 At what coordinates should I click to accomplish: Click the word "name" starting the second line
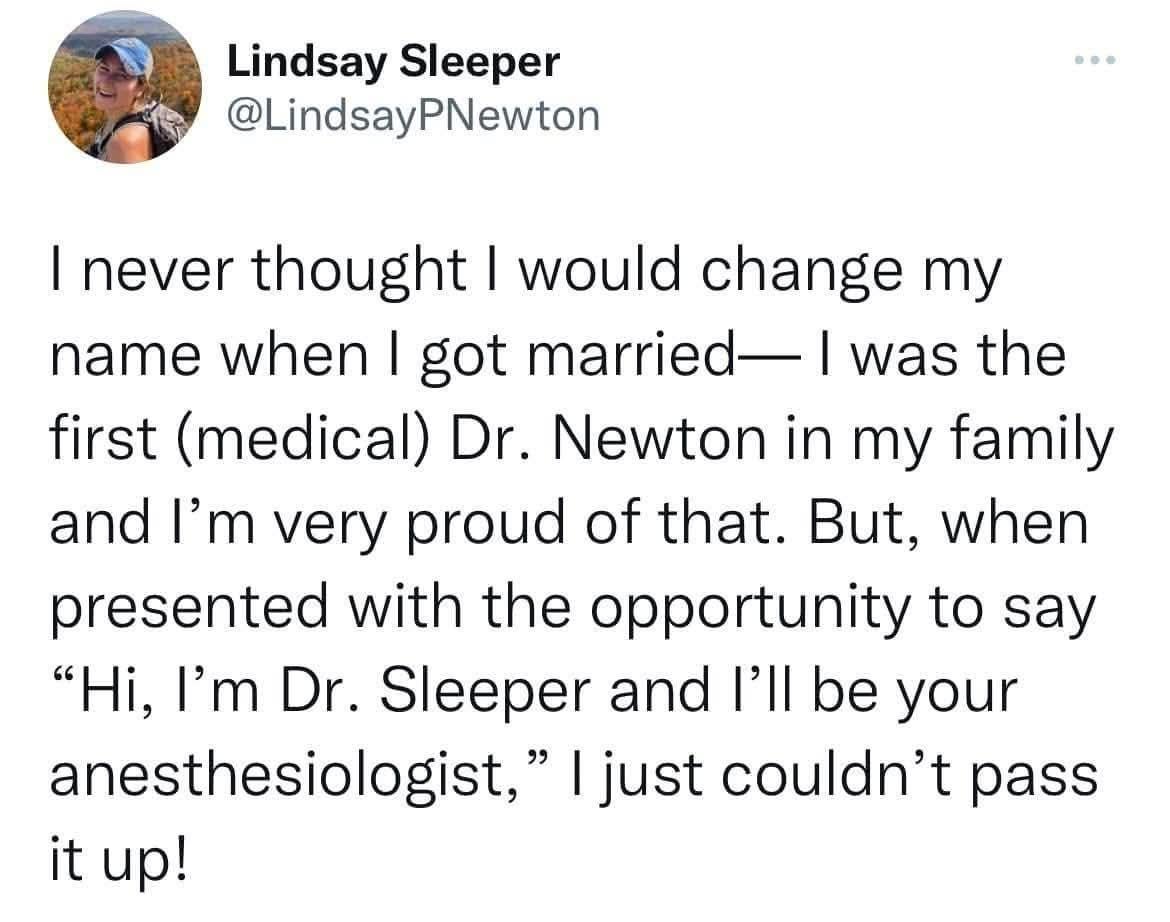pos(117,358)
